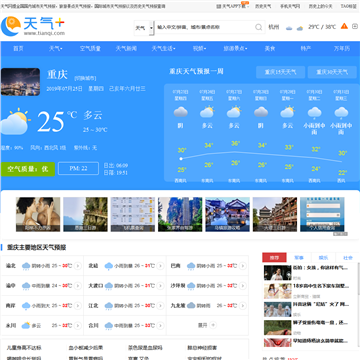Expand the 旅游景点 navigation menu
This screenshot has height=360, width=360.
pos(235,49)
